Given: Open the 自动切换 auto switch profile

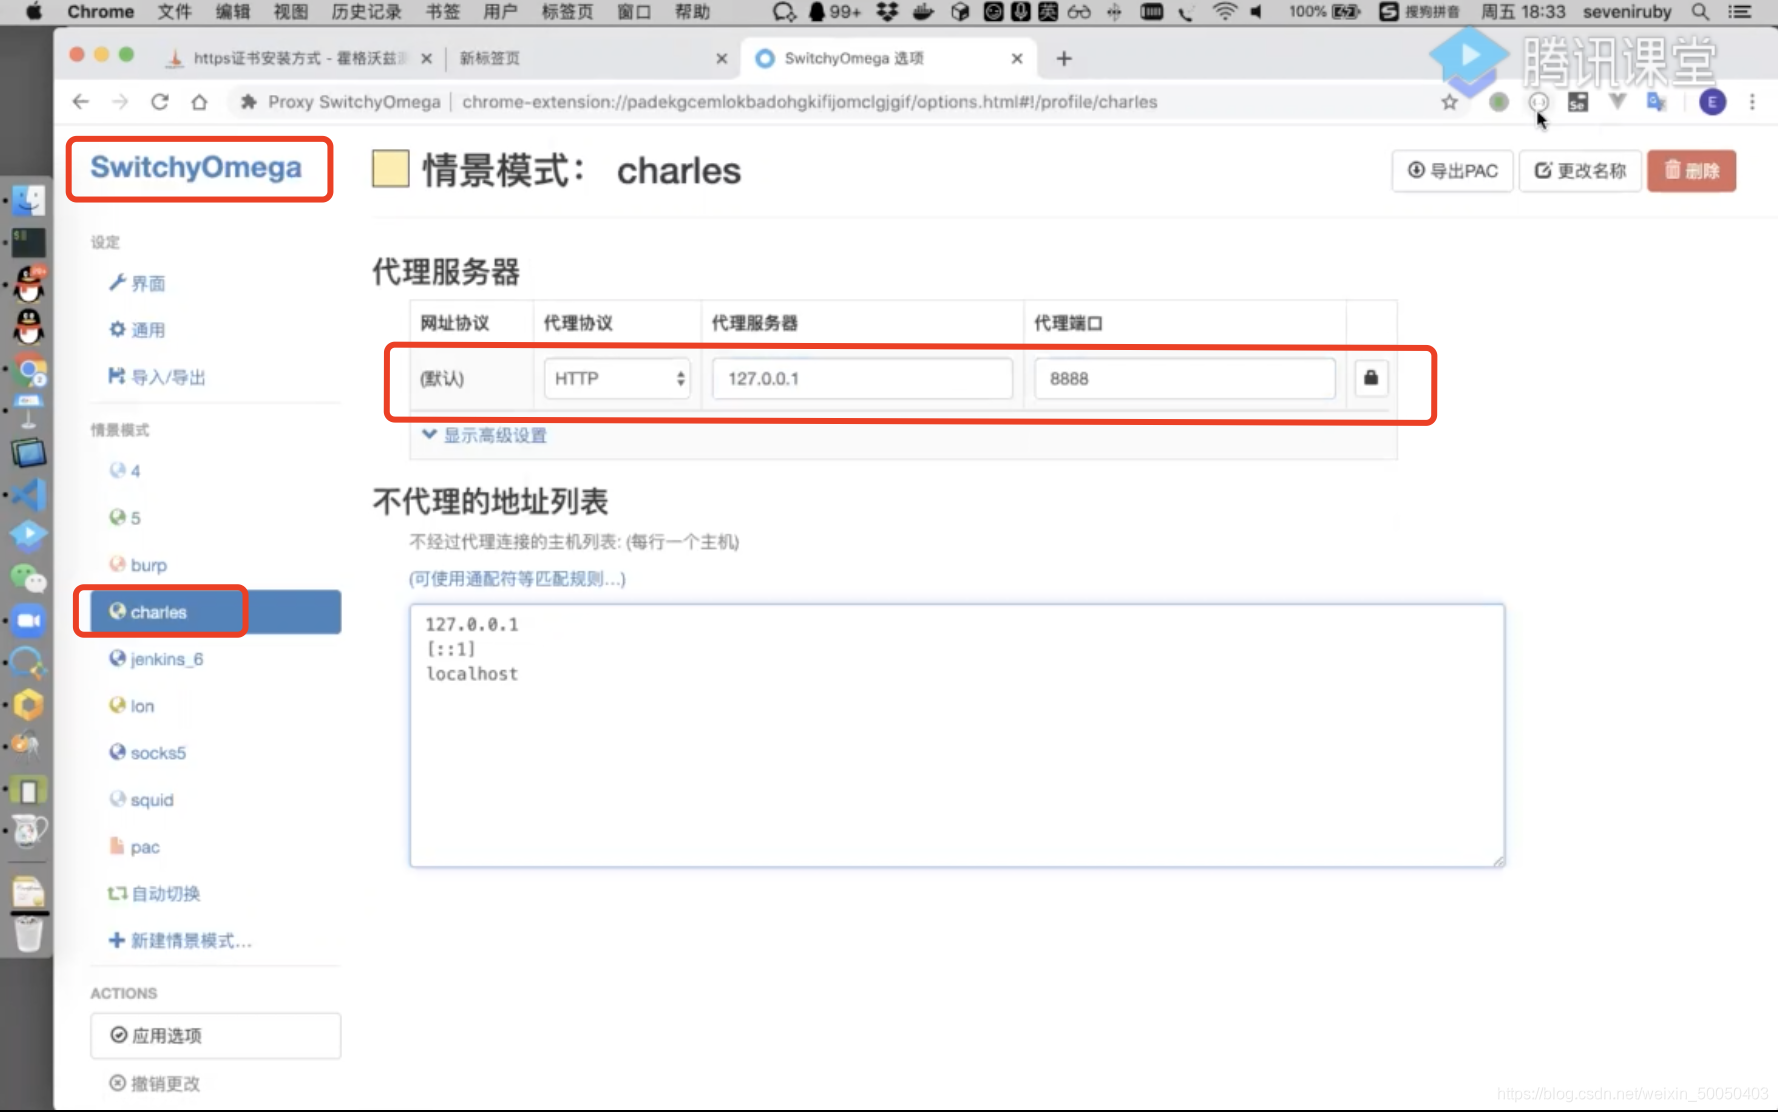Looking at the screenshot, I should coord(154,894).
